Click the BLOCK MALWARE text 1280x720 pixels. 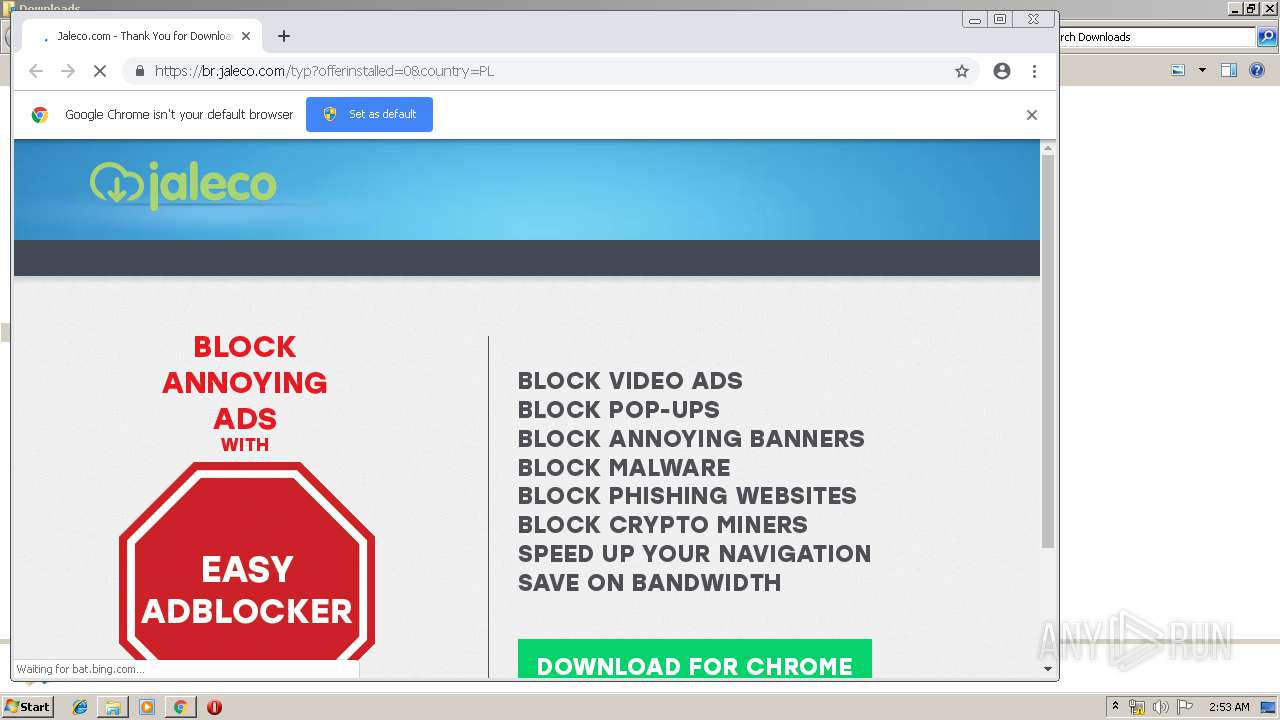coord(624,468)
